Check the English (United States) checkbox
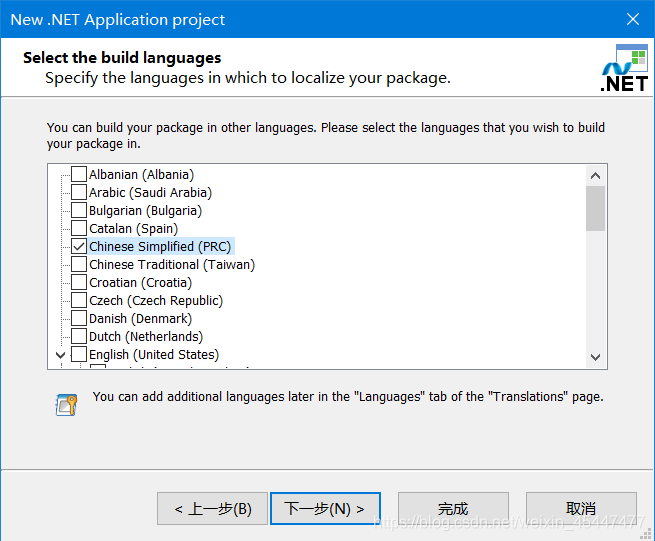Image resolution: width=655 pixels, height=541 pixels. point(79,354)
